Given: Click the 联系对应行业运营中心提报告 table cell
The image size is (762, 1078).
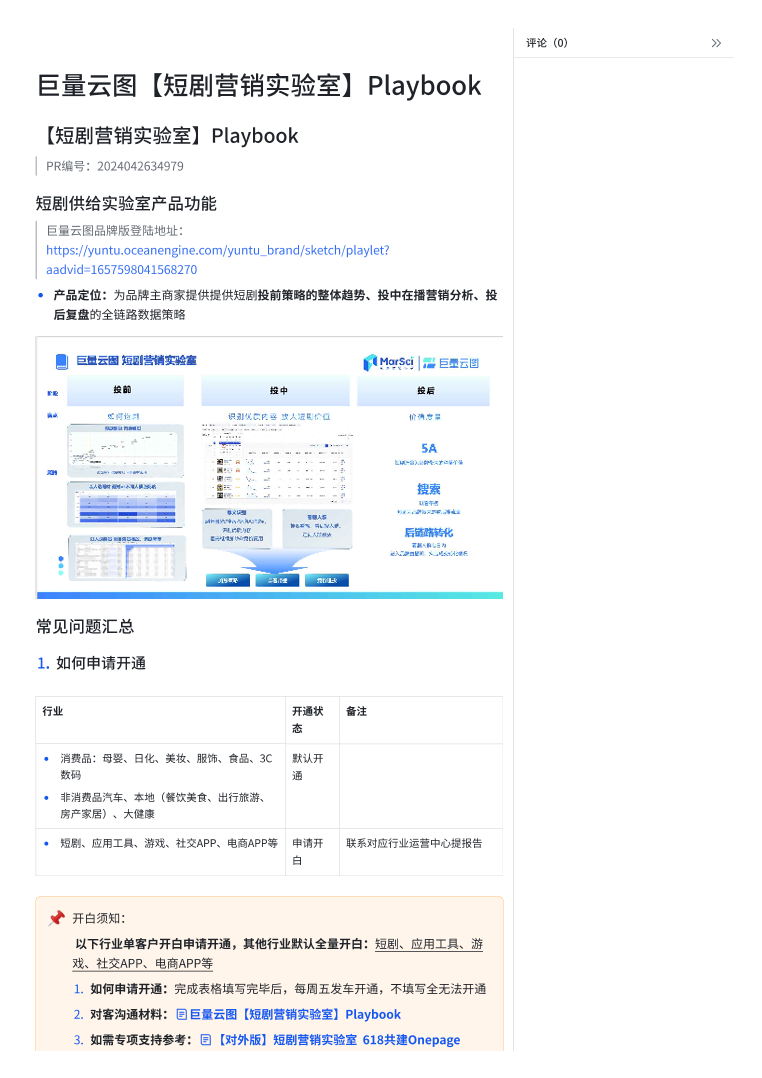Looking at the screenshot, I should point(414,843).
